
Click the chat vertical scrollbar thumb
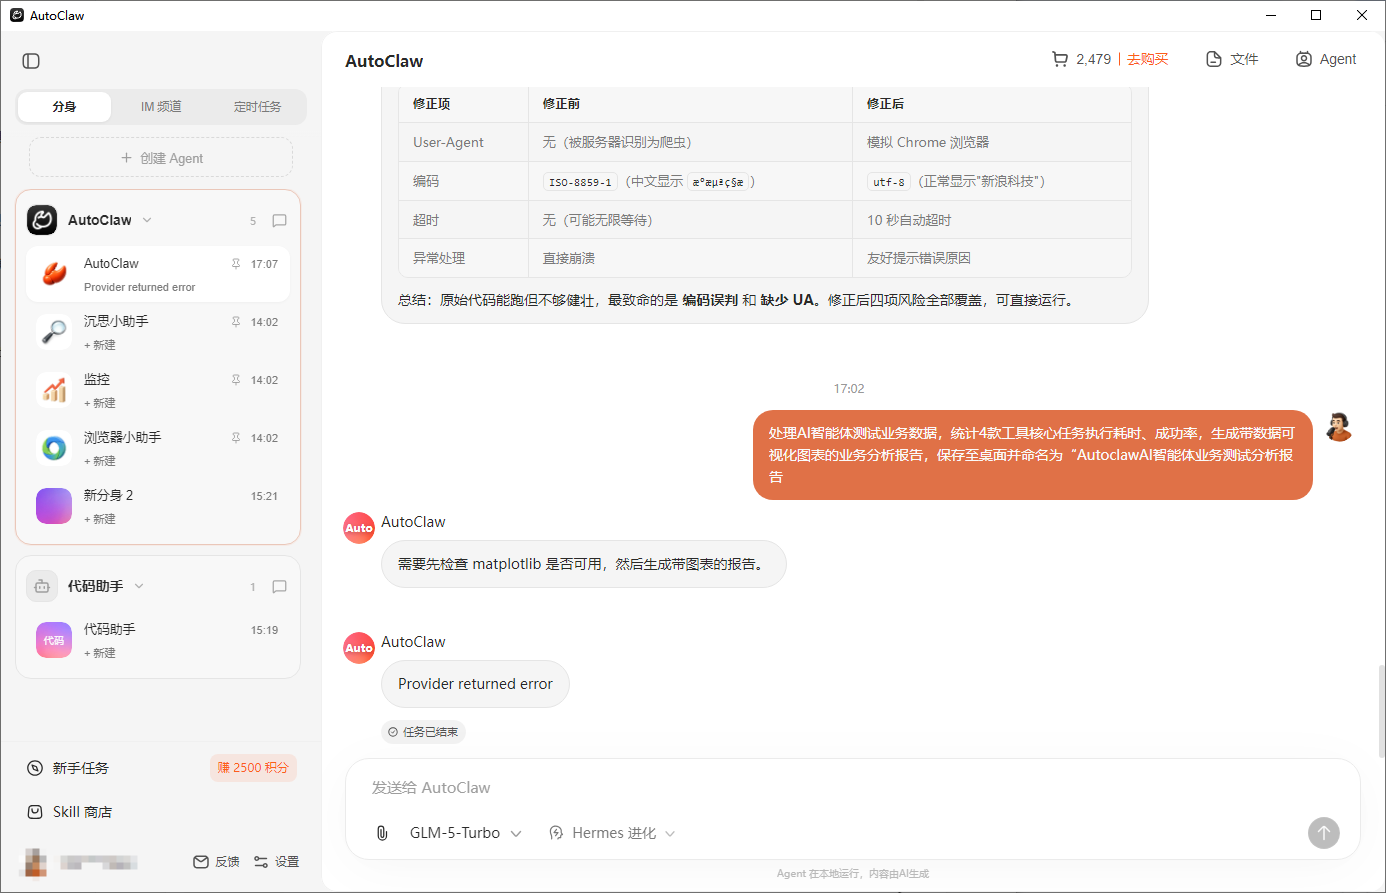click(x=1382, y=710)
